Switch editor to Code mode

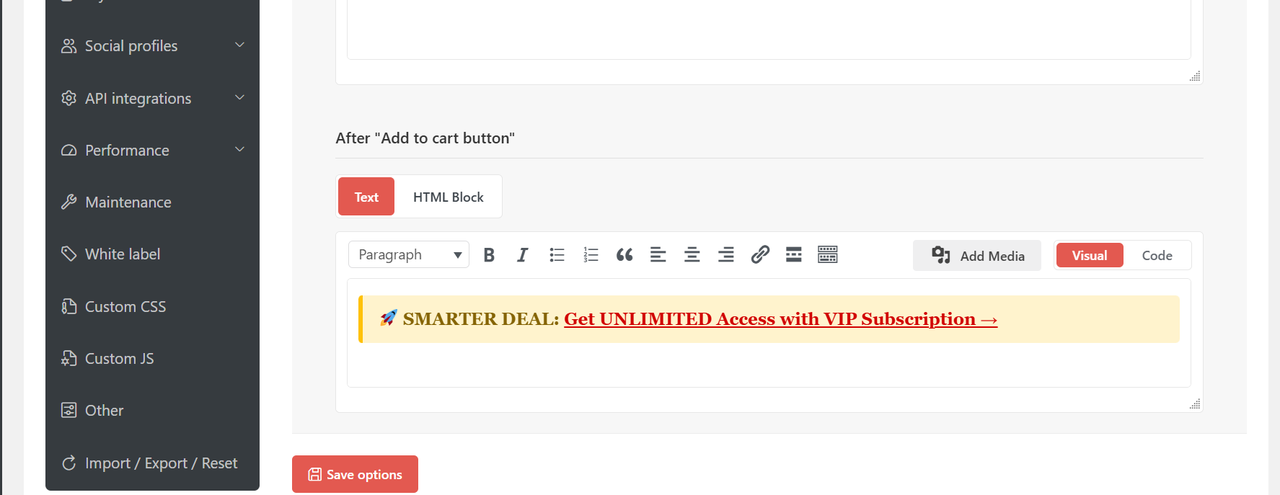click(x=1157, y=255)
